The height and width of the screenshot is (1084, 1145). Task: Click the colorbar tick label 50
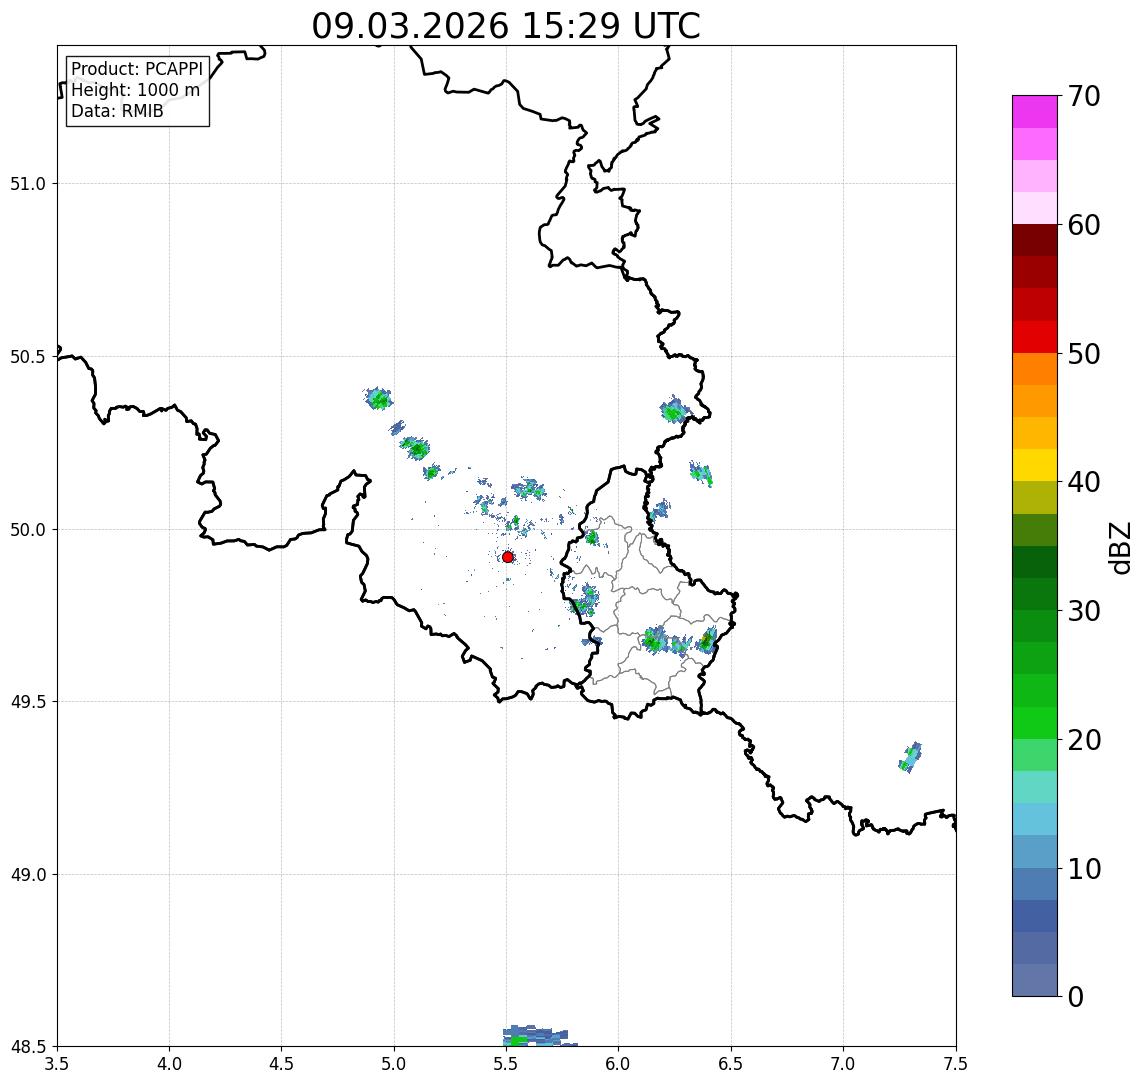click(1084, 354)
